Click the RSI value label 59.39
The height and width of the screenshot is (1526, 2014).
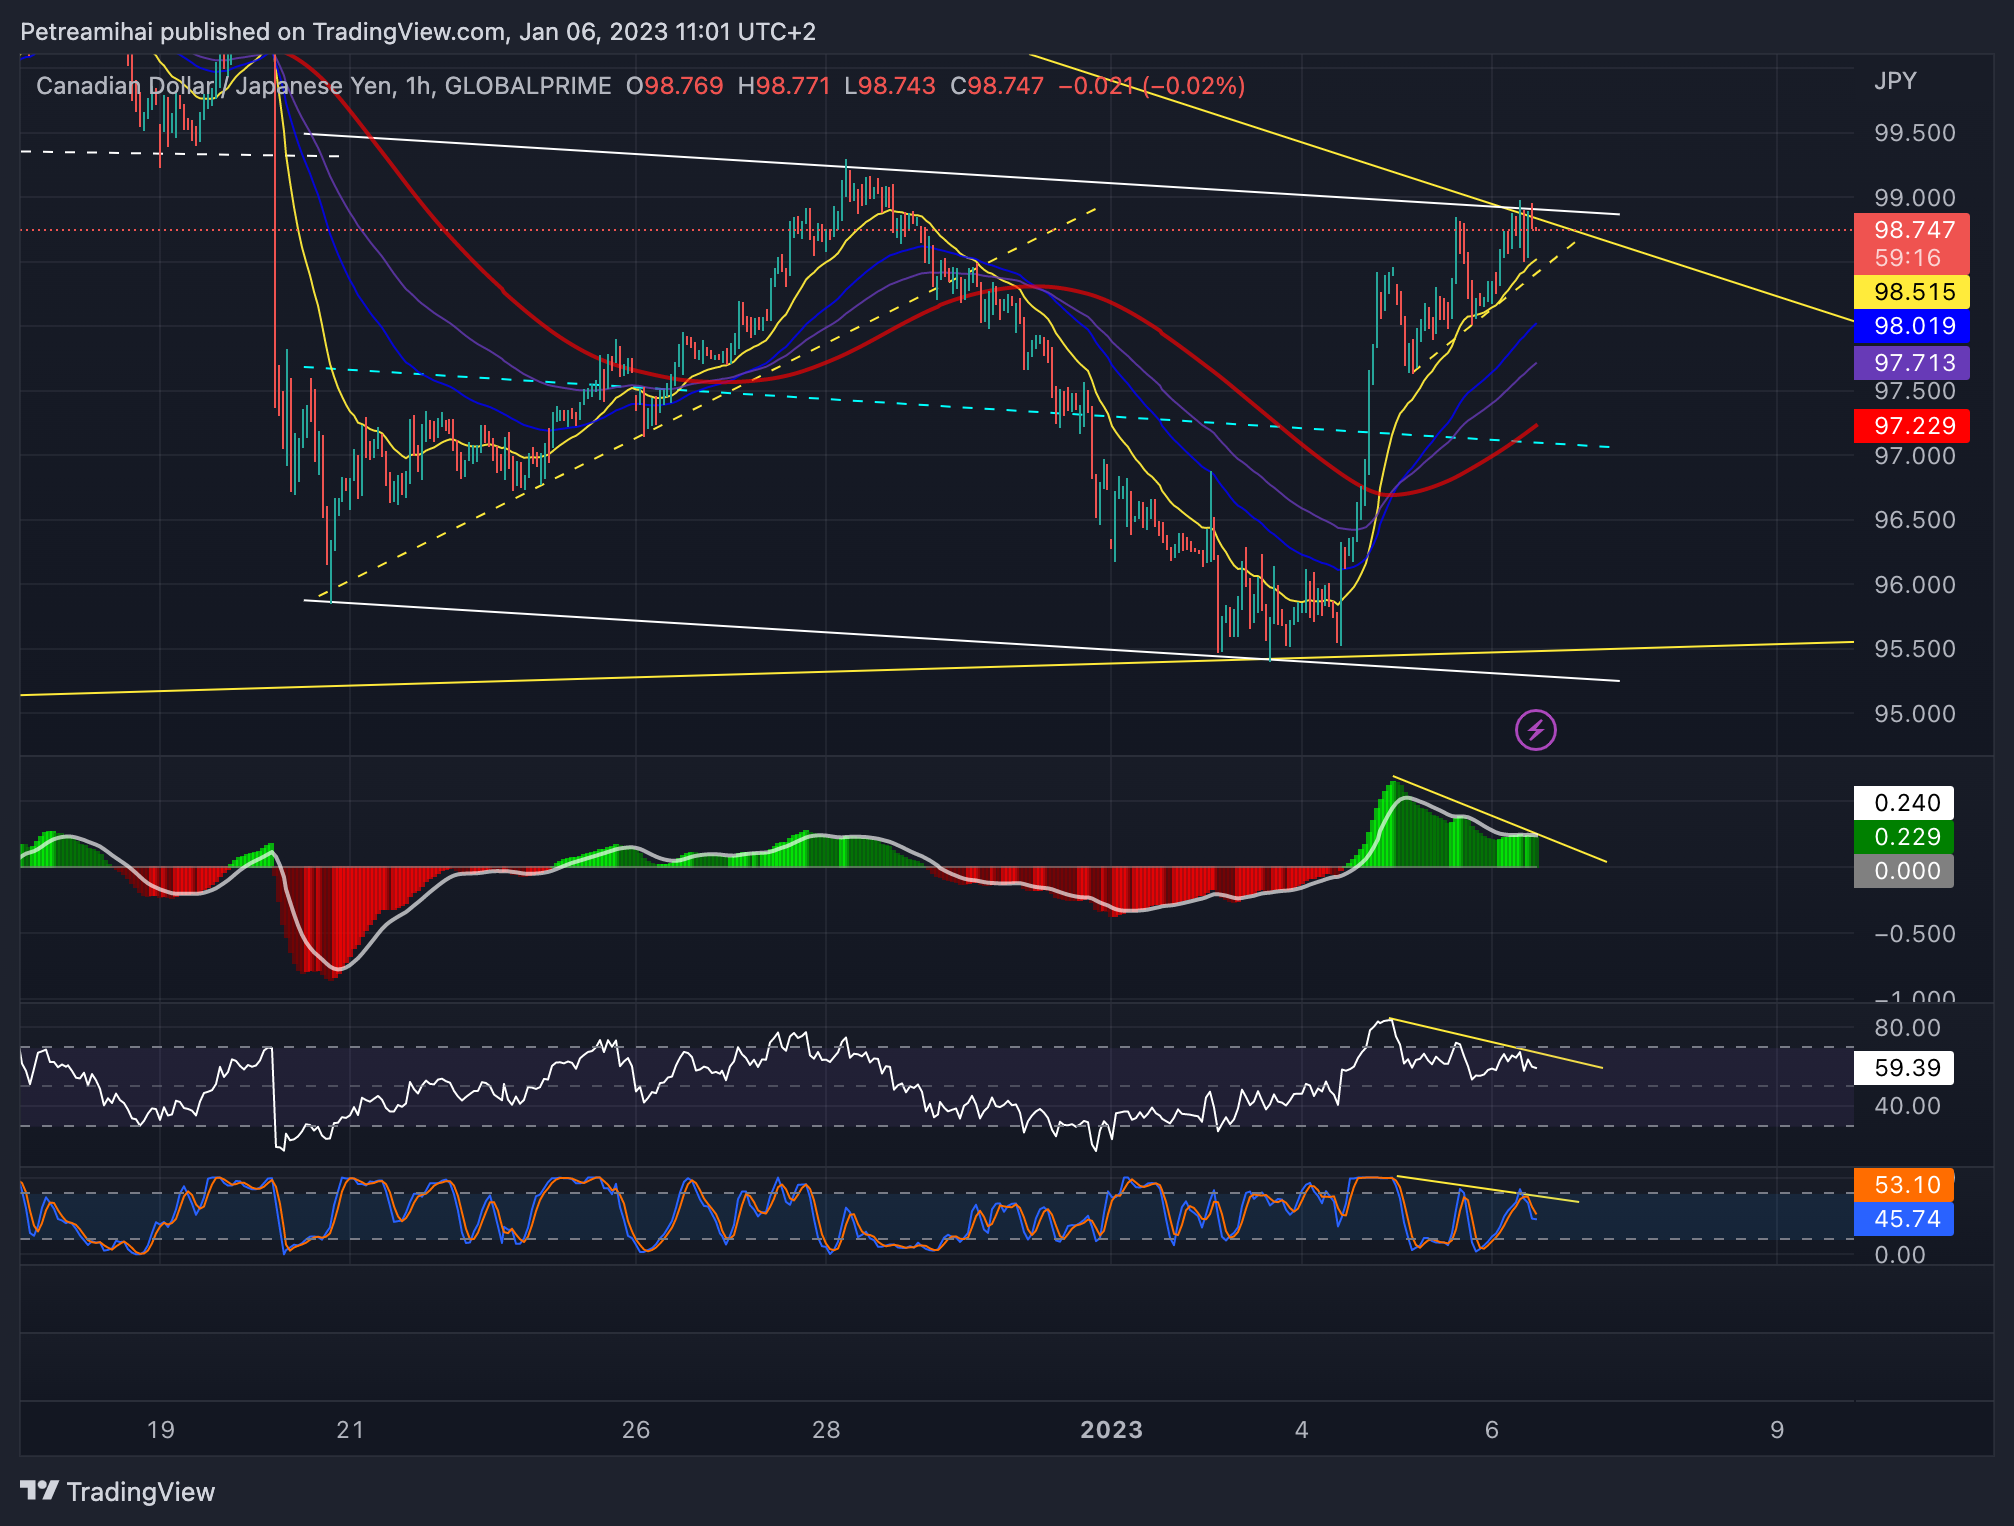click(1904, 1068)
